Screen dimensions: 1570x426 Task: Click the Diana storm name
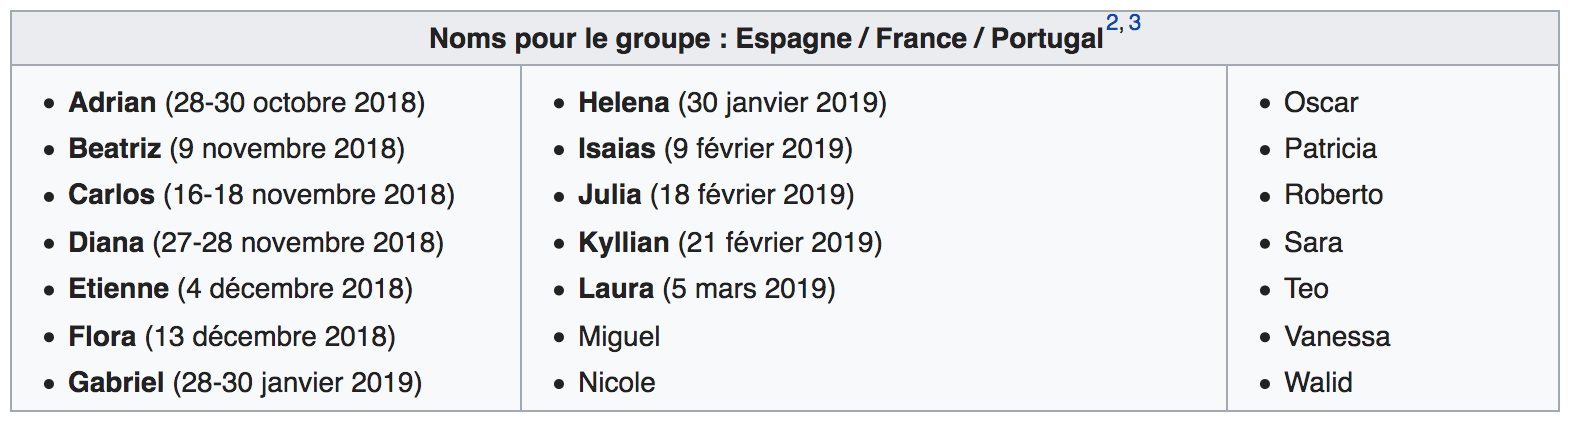[106, 243]
